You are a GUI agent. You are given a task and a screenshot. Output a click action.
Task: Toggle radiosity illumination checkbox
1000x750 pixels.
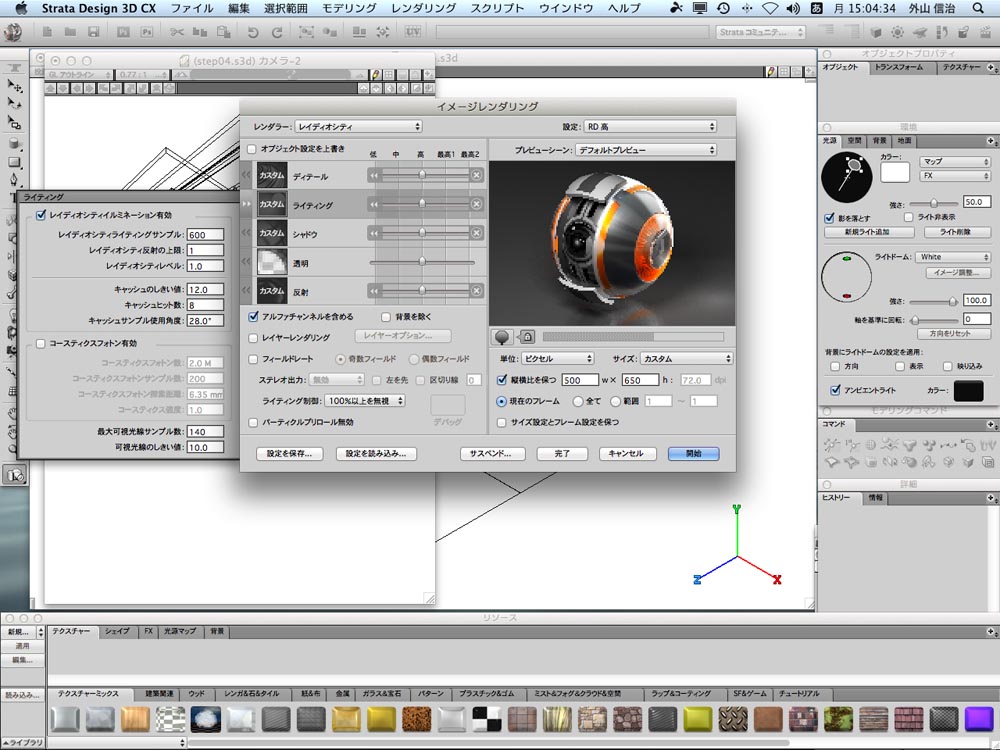[x=41, y=215]
